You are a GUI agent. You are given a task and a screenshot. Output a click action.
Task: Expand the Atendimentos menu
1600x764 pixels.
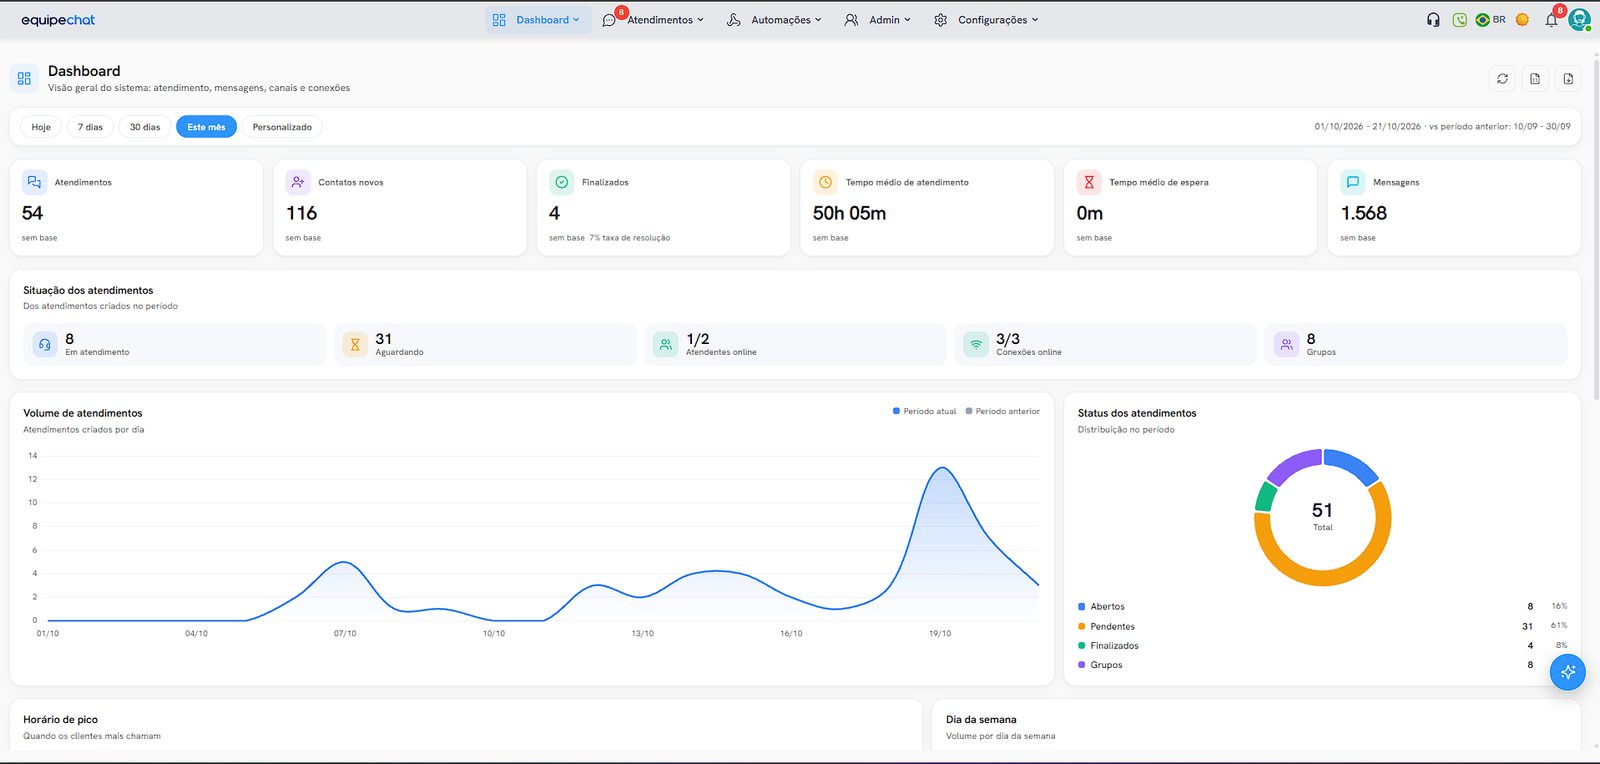pyautogui.click(x=654, y=20)
